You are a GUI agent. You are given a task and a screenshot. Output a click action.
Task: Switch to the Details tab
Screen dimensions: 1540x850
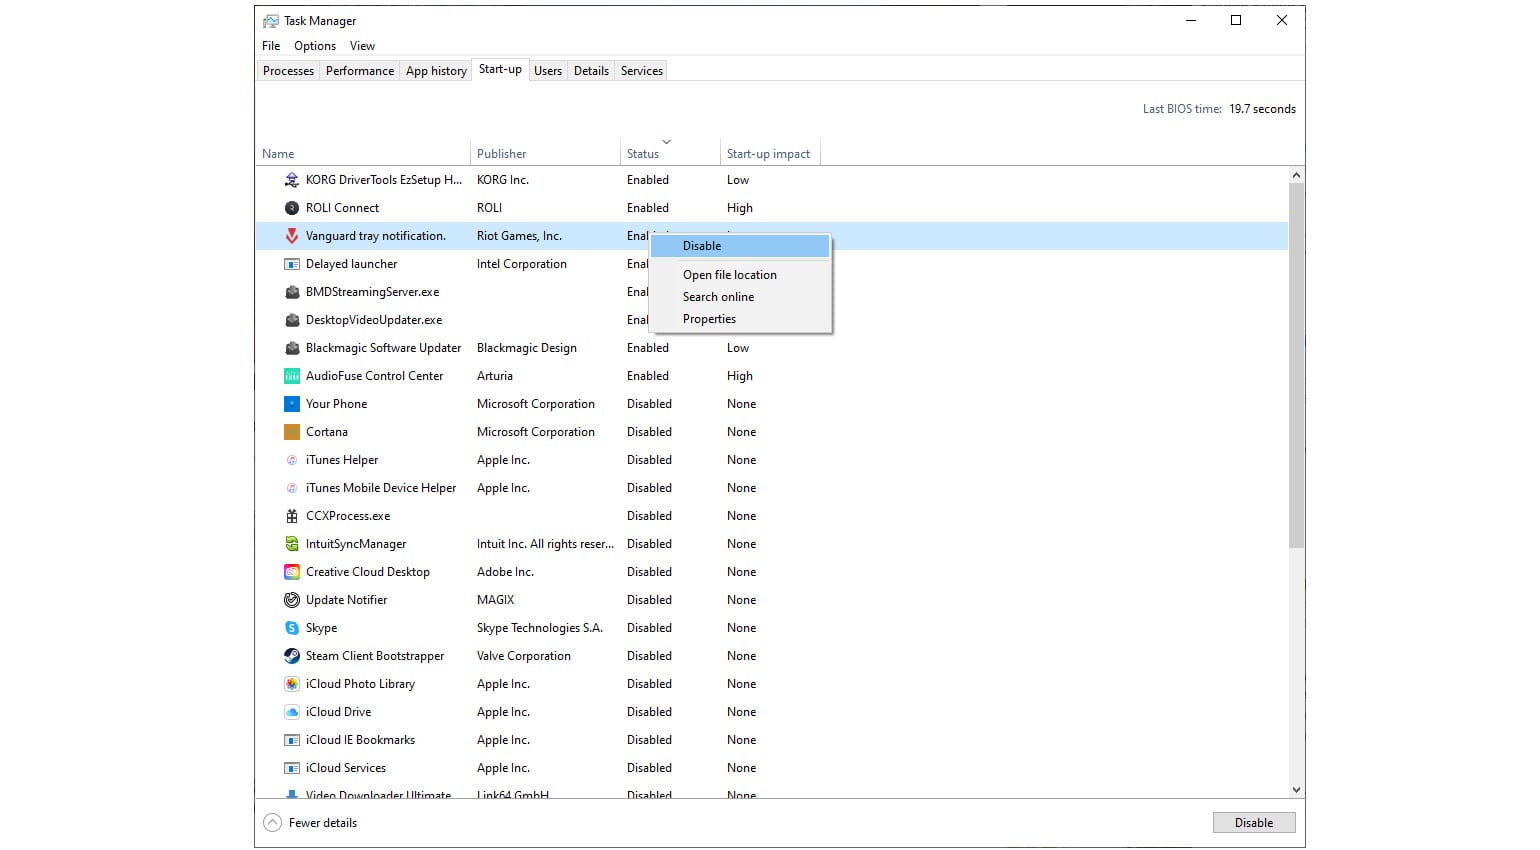[x=591, y=71]
